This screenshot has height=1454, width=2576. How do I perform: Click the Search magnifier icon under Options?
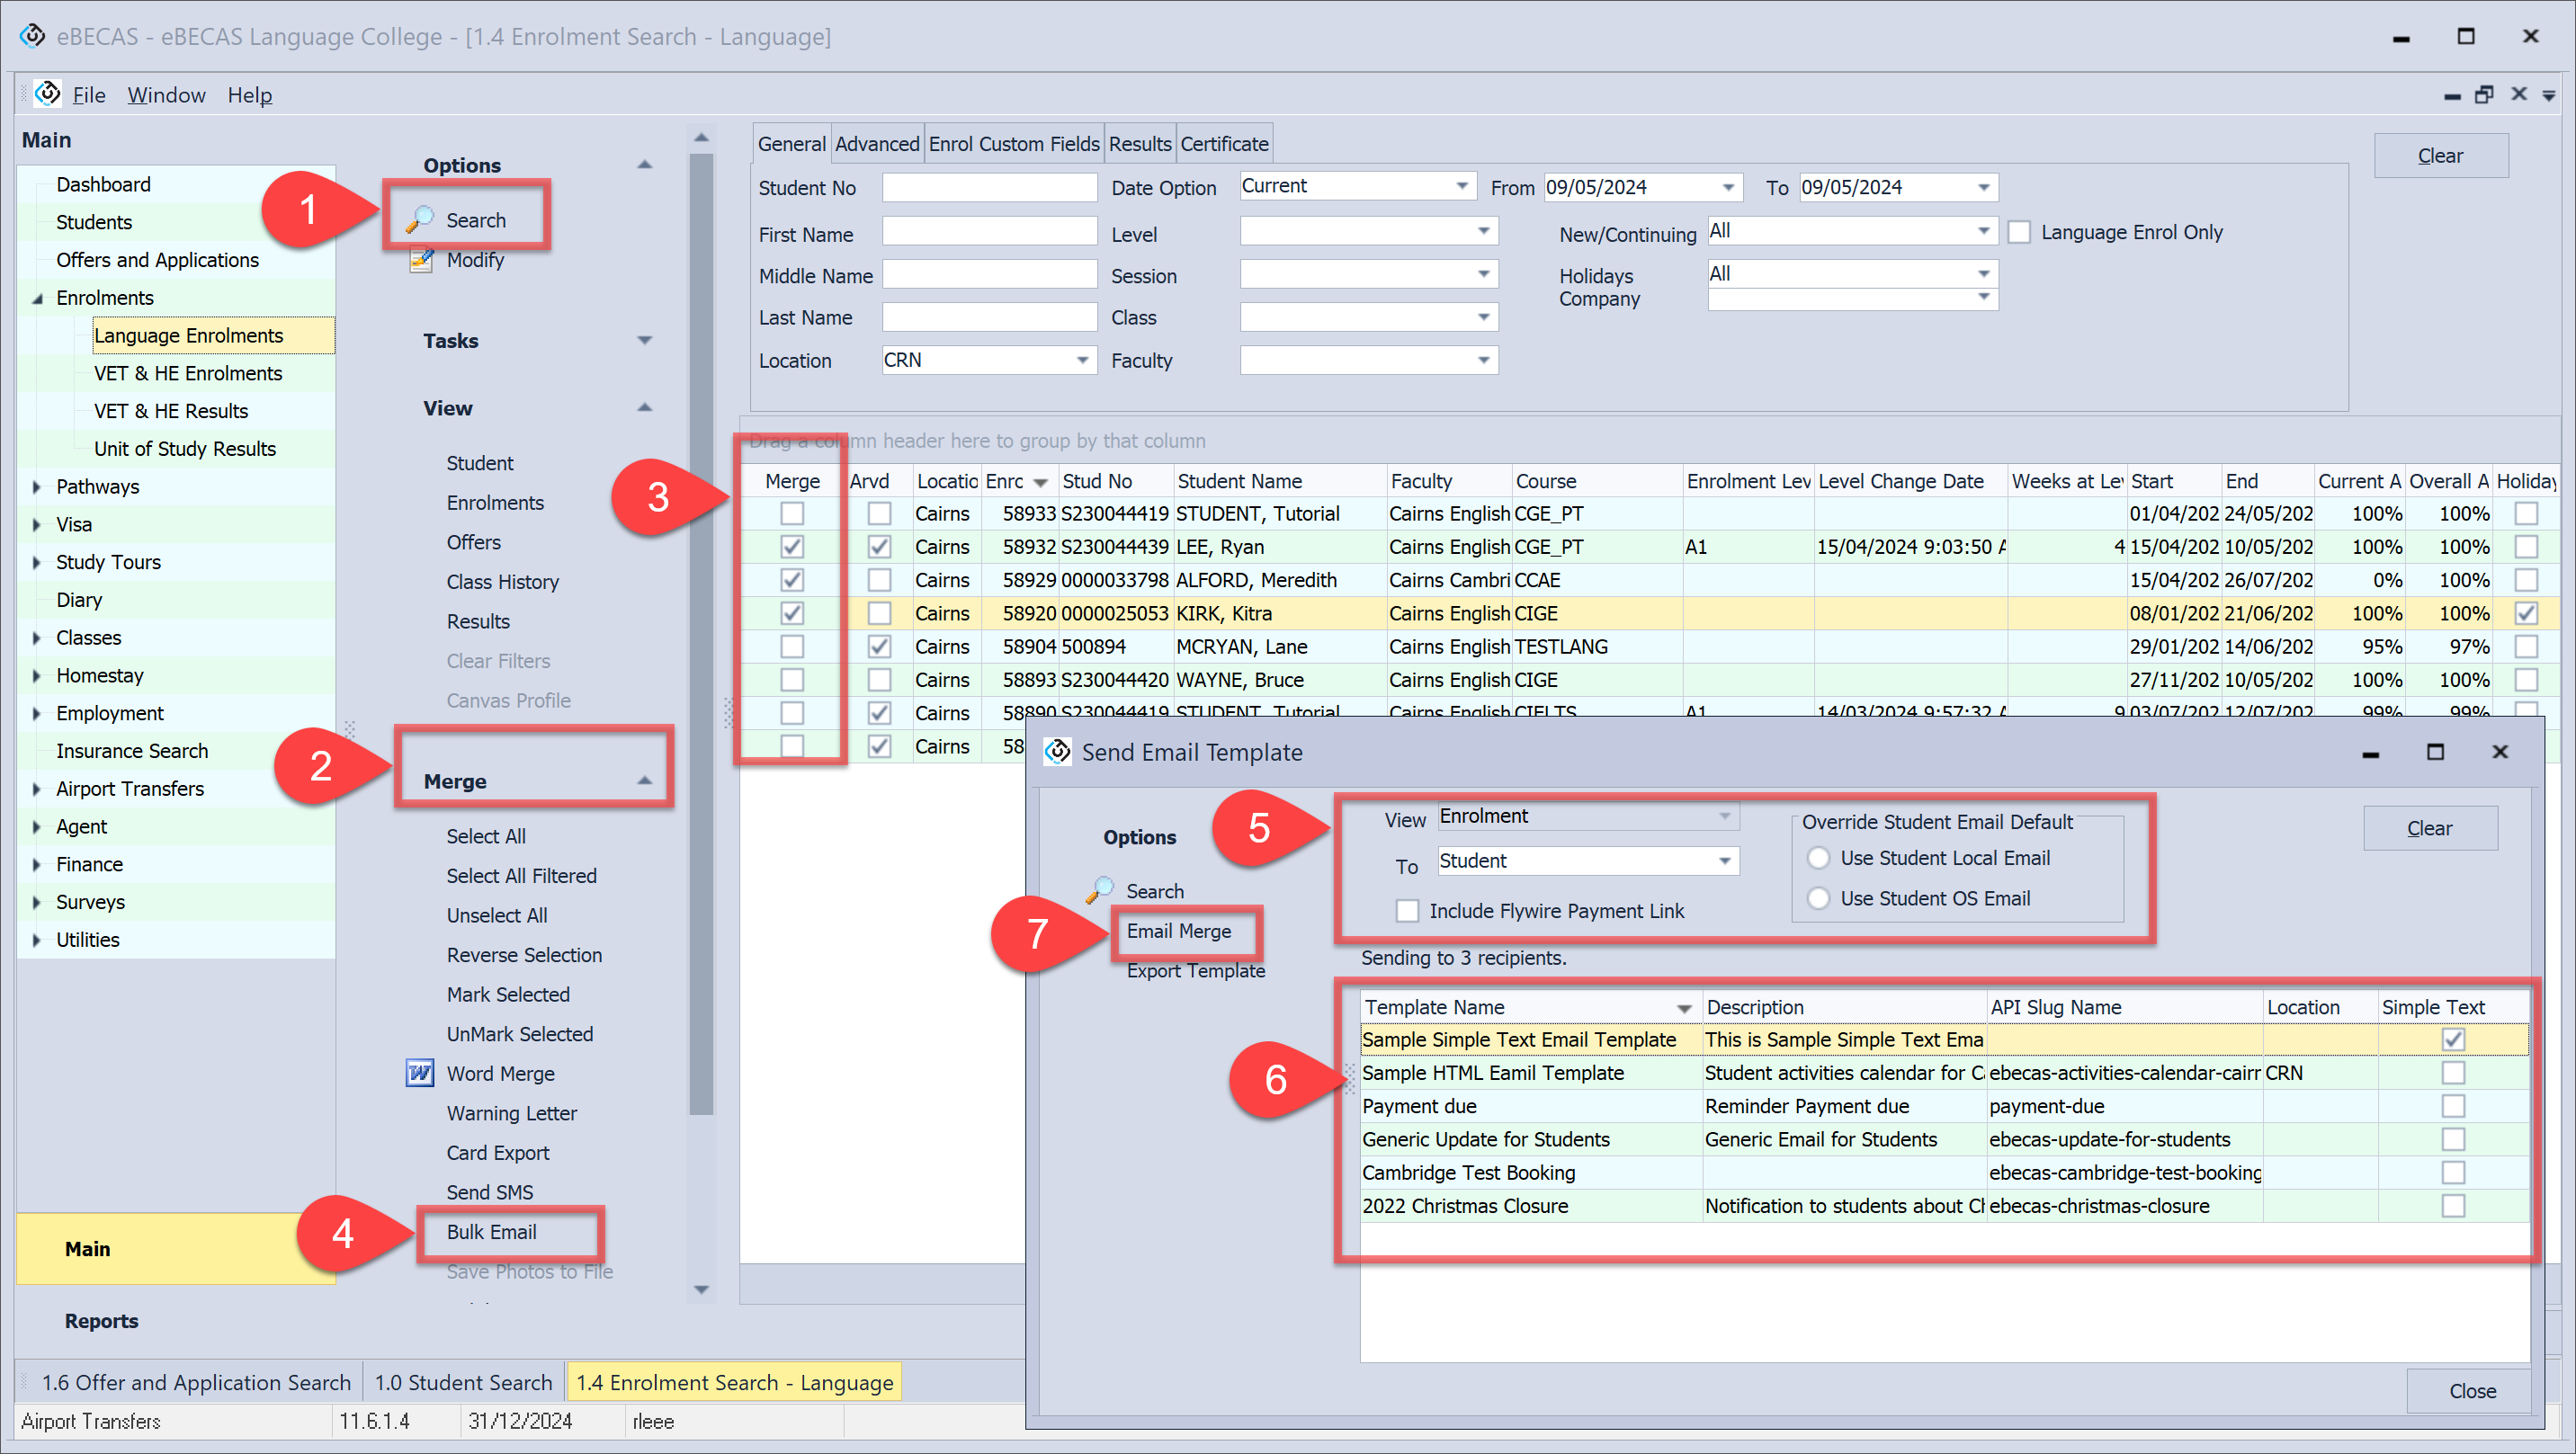click(x=419, y=219)
